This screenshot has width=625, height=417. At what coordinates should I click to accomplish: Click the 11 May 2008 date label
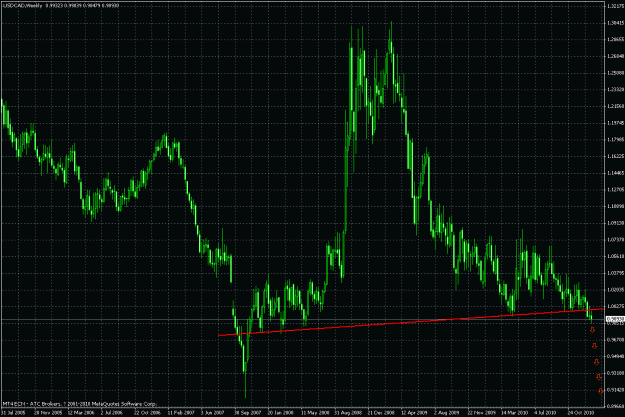[x=315, y=413]
